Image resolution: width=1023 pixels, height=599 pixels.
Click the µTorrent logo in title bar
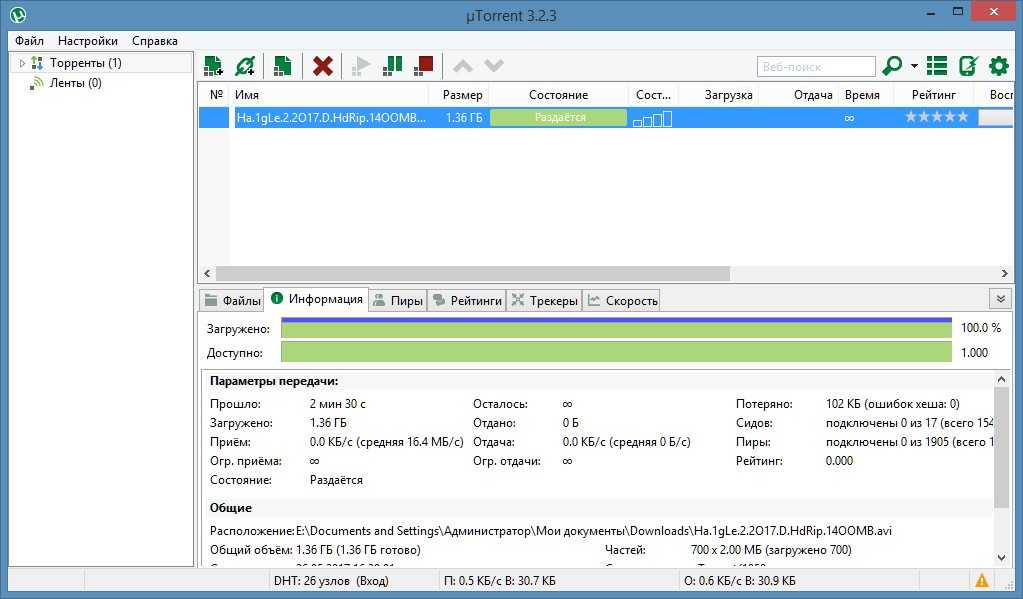pos(18,14)
